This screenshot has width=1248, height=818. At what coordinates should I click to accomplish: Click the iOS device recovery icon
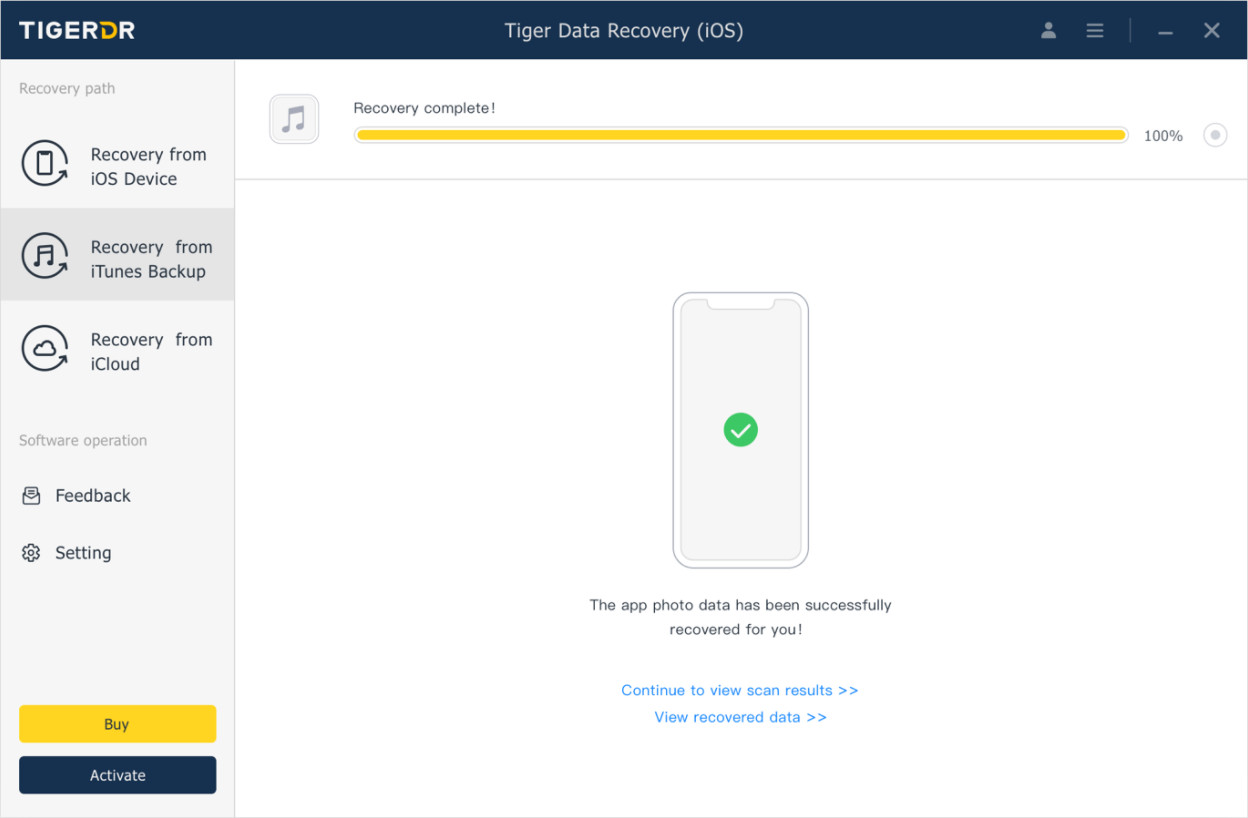pyautogui.click(x=45, y=163)
